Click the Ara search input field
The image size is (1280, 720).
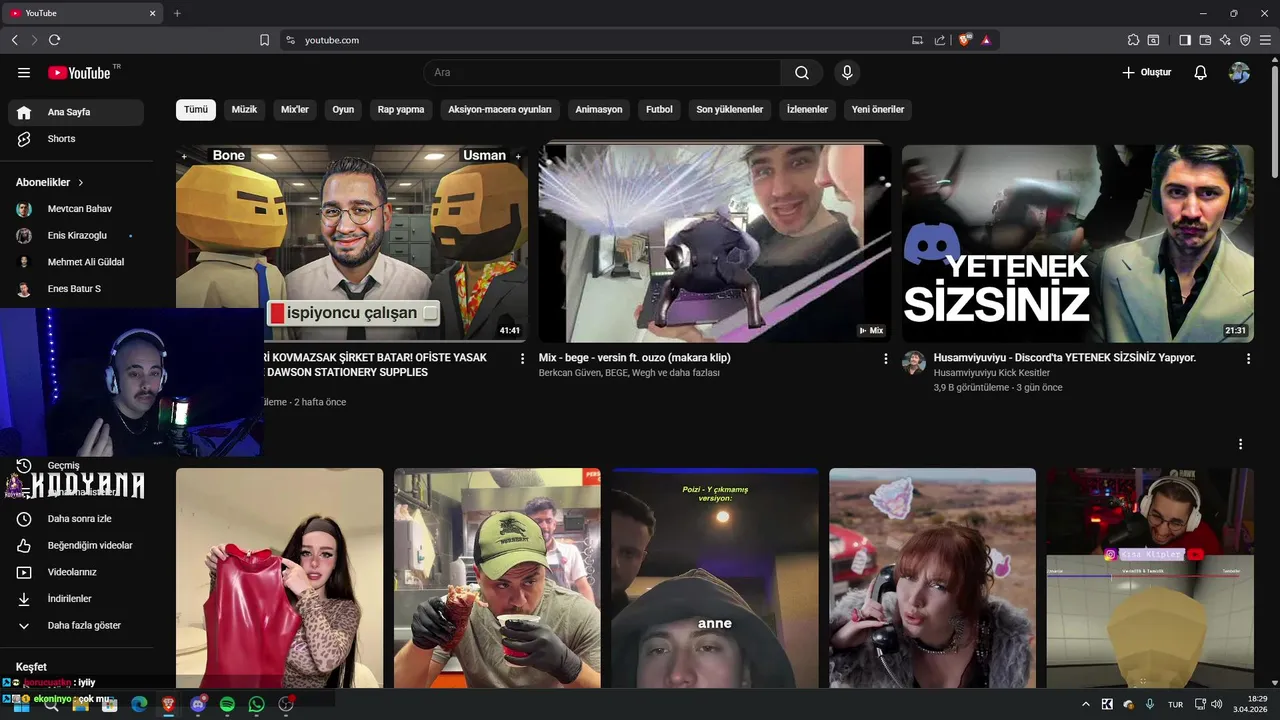(x=603, y=73)
